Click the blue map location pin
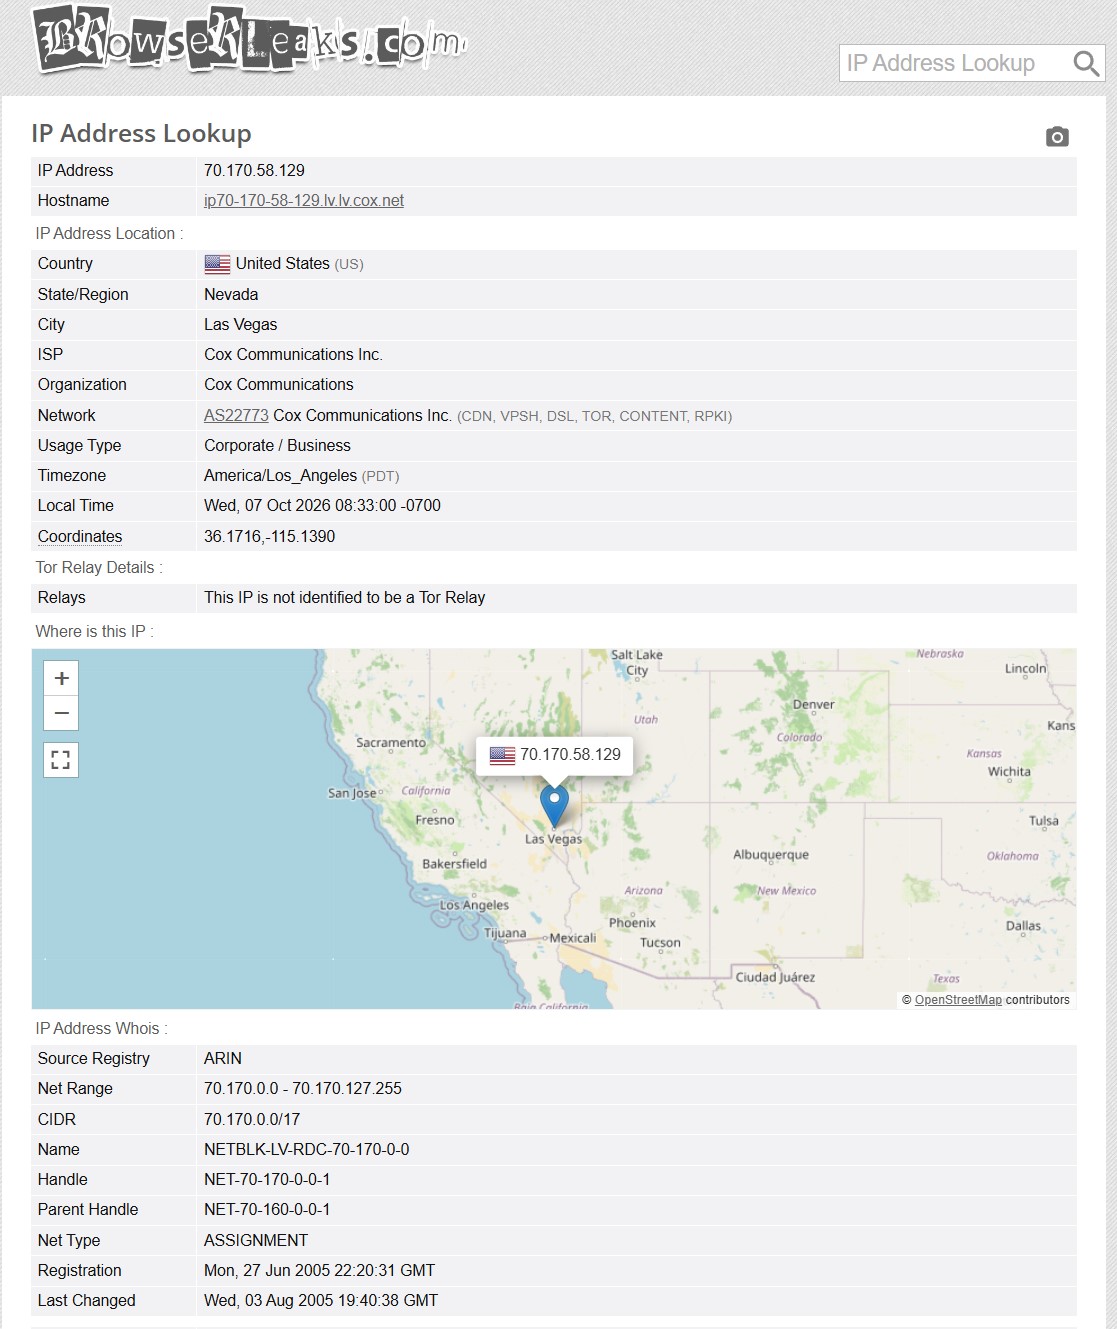1117x1329 pixels. (x=554, y=806)
